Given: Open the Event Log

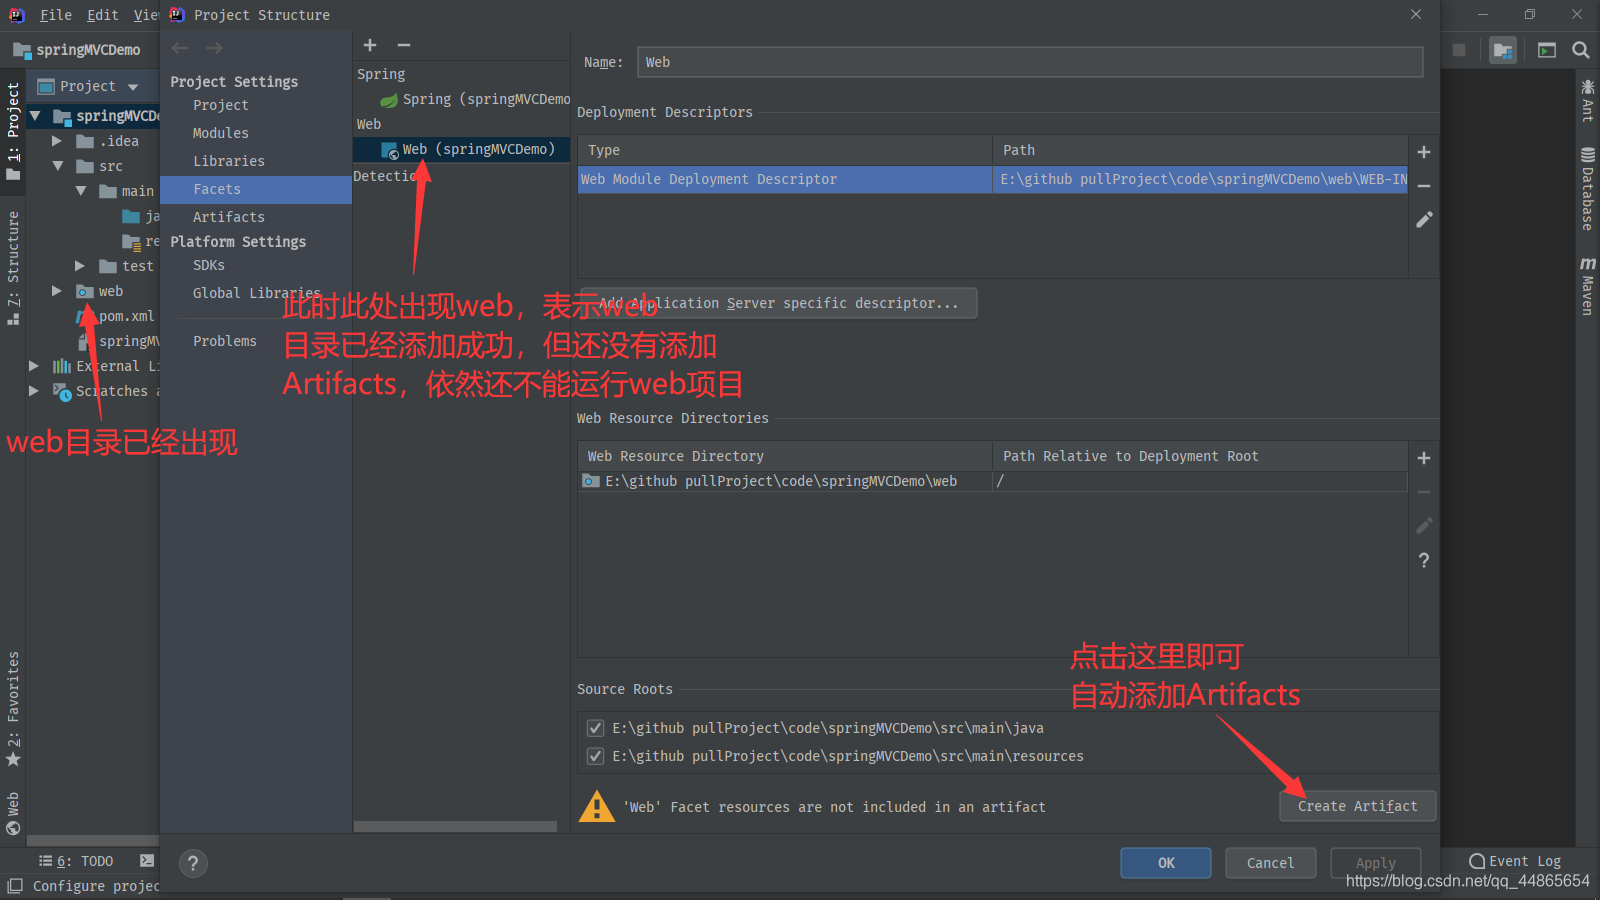Looking at the screenshot, I should click(1514, 861).
